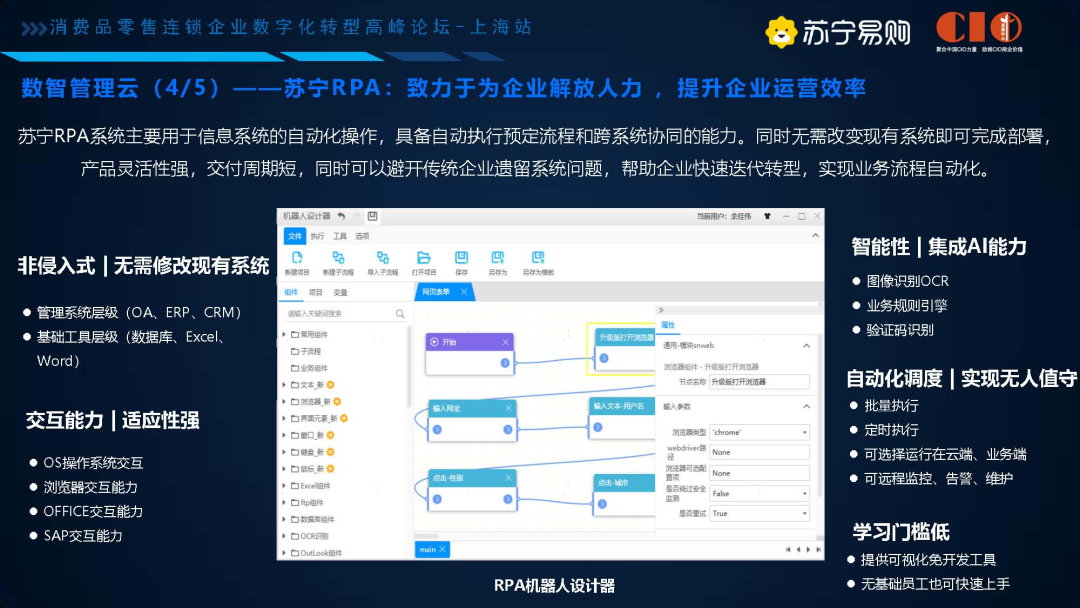The height and width of the screenshot is (608, 1080).
Task: Delete the 输入网址 node via its X
Action: pos(508,409)
